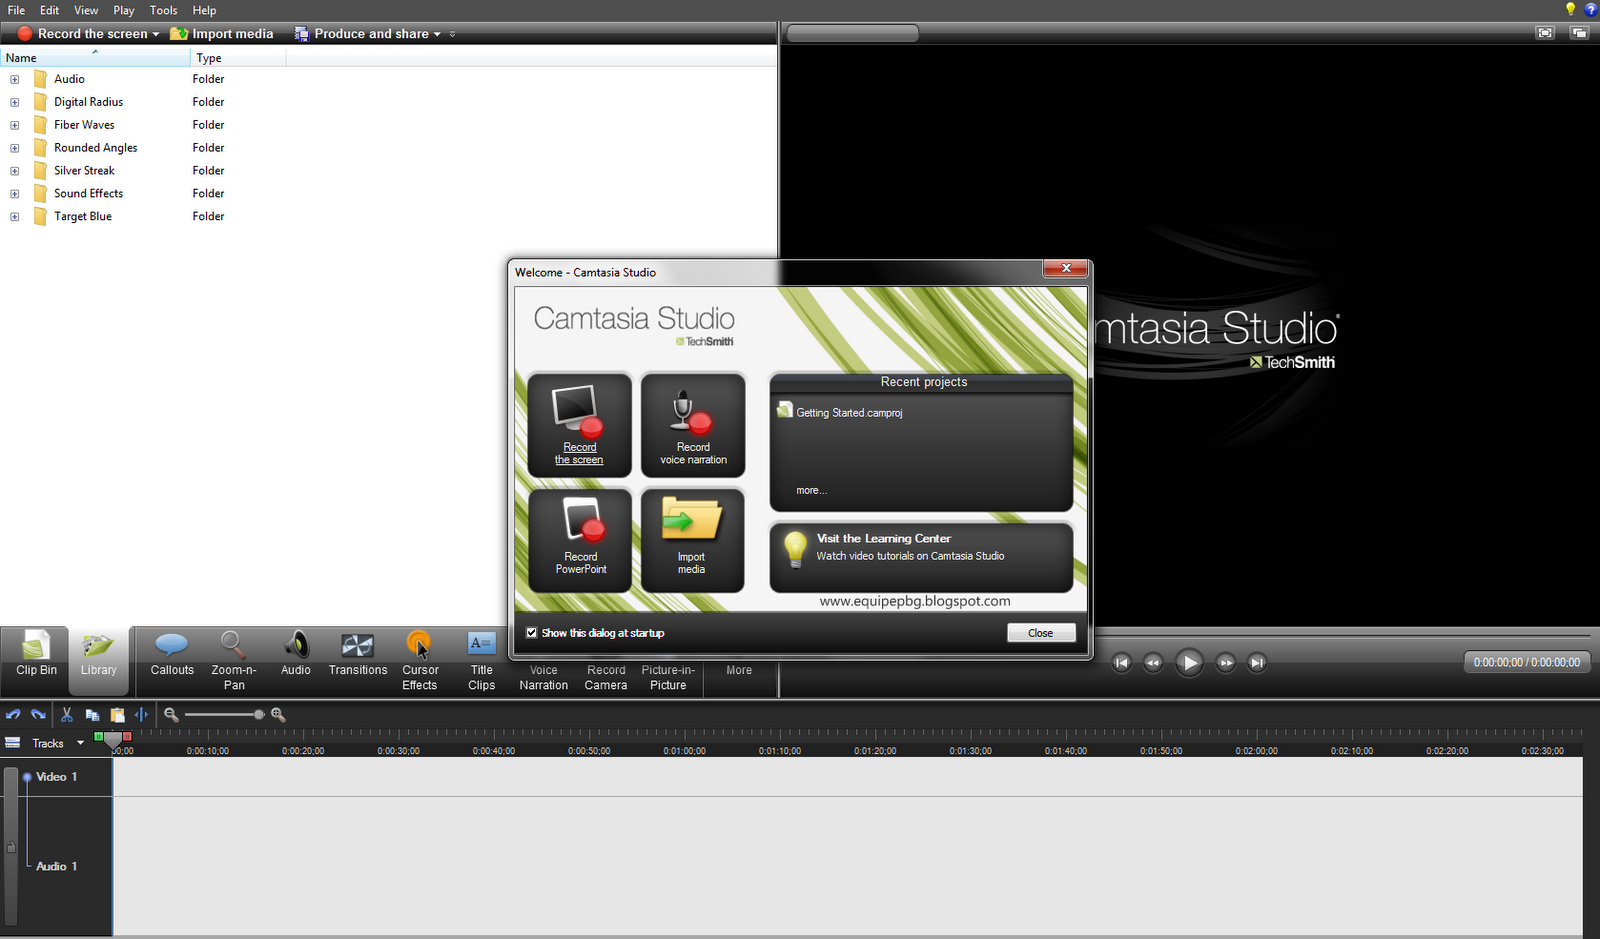The image size is (1600, 939).
Task: Click the preview playback seek bar
Action: tap(1342, 635)
